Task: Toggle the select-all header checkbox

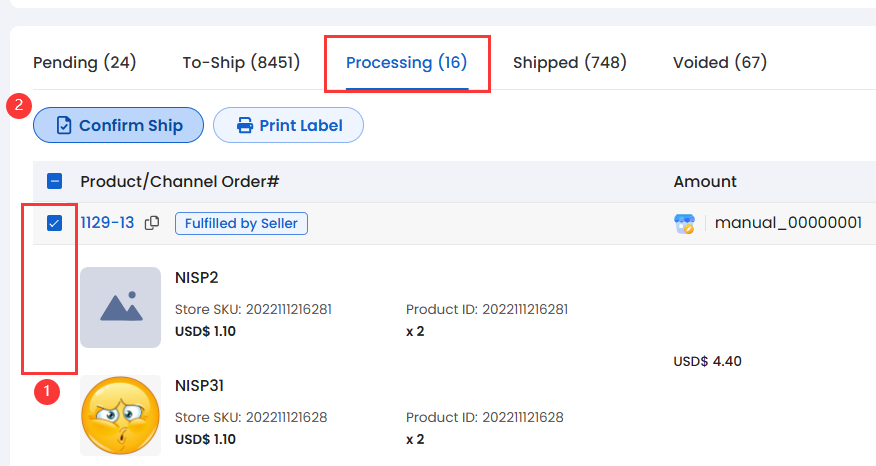Action: pos(55,181)
